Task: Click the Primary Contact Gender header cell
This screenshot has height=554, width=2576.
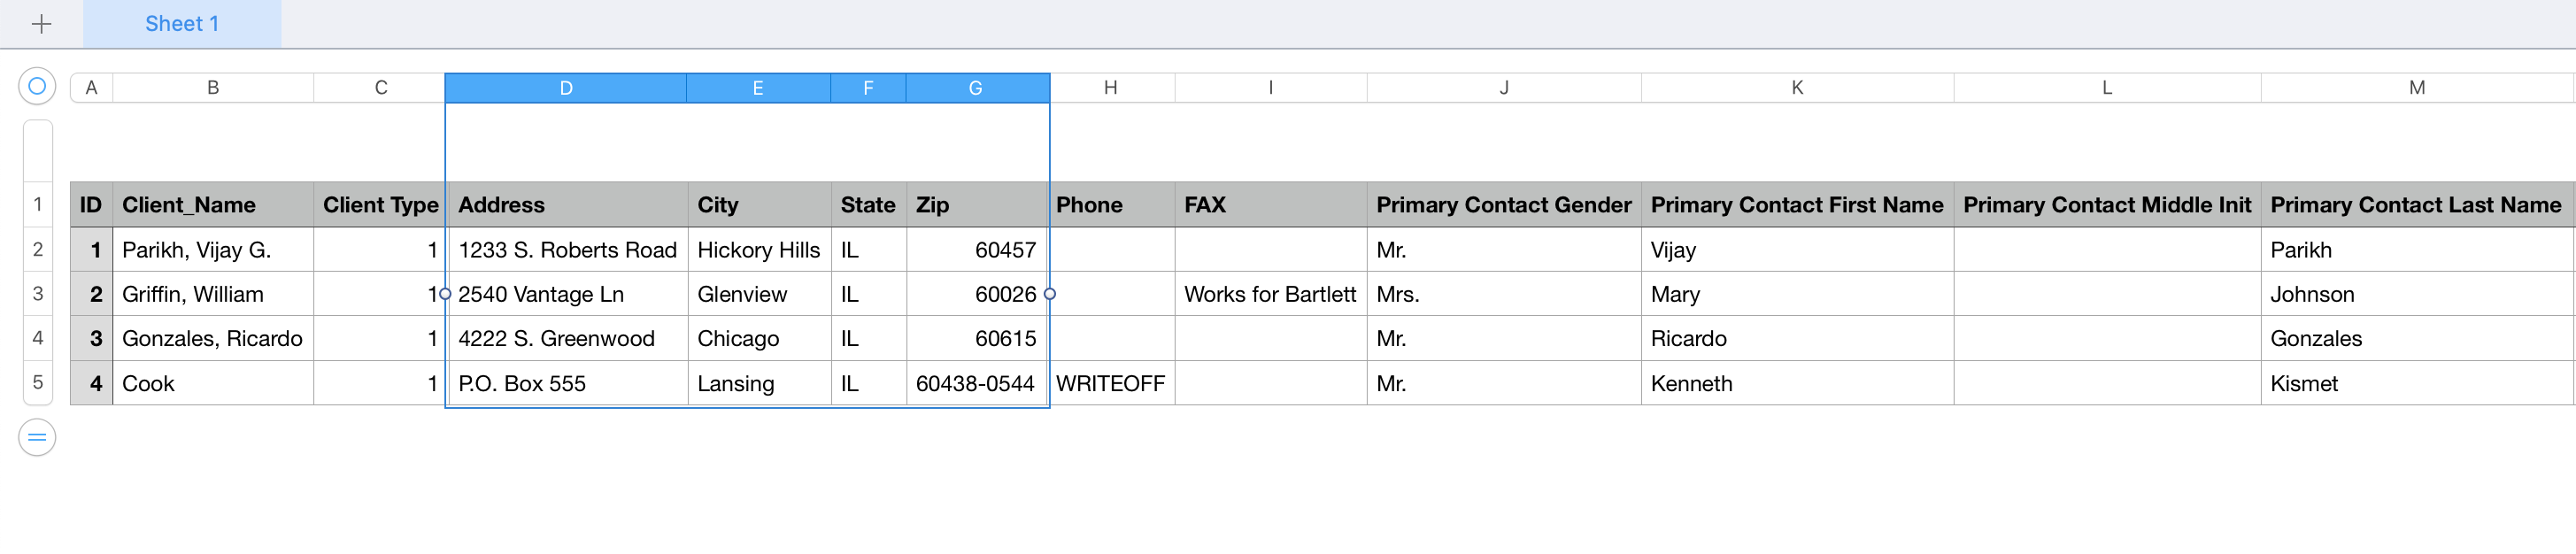Action: [x=1502, y=205]
